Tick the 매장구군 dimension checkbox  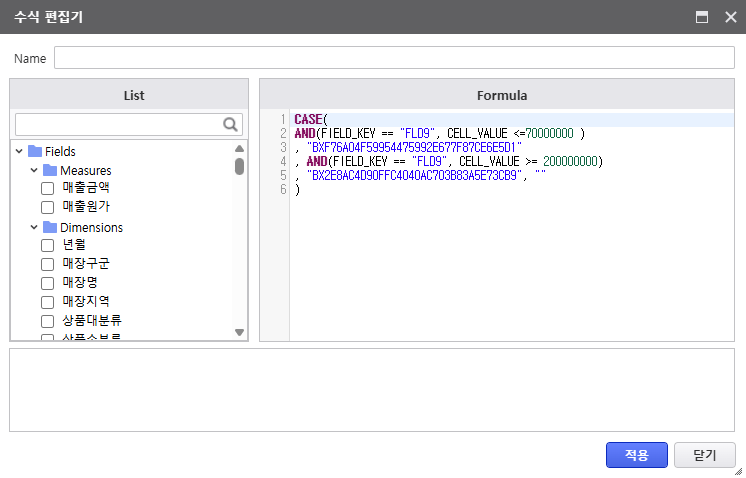pos(47,264)
